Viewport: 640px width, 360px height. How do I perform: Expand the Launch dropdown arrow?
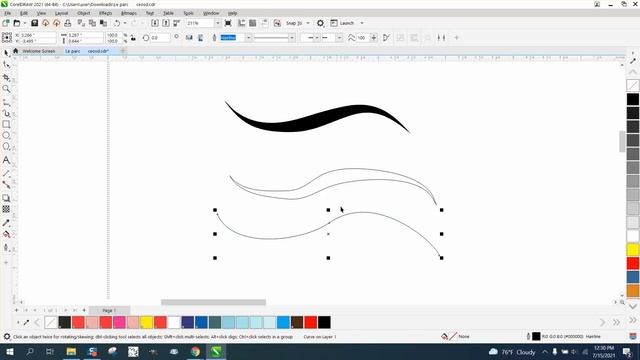pos(362,23)
